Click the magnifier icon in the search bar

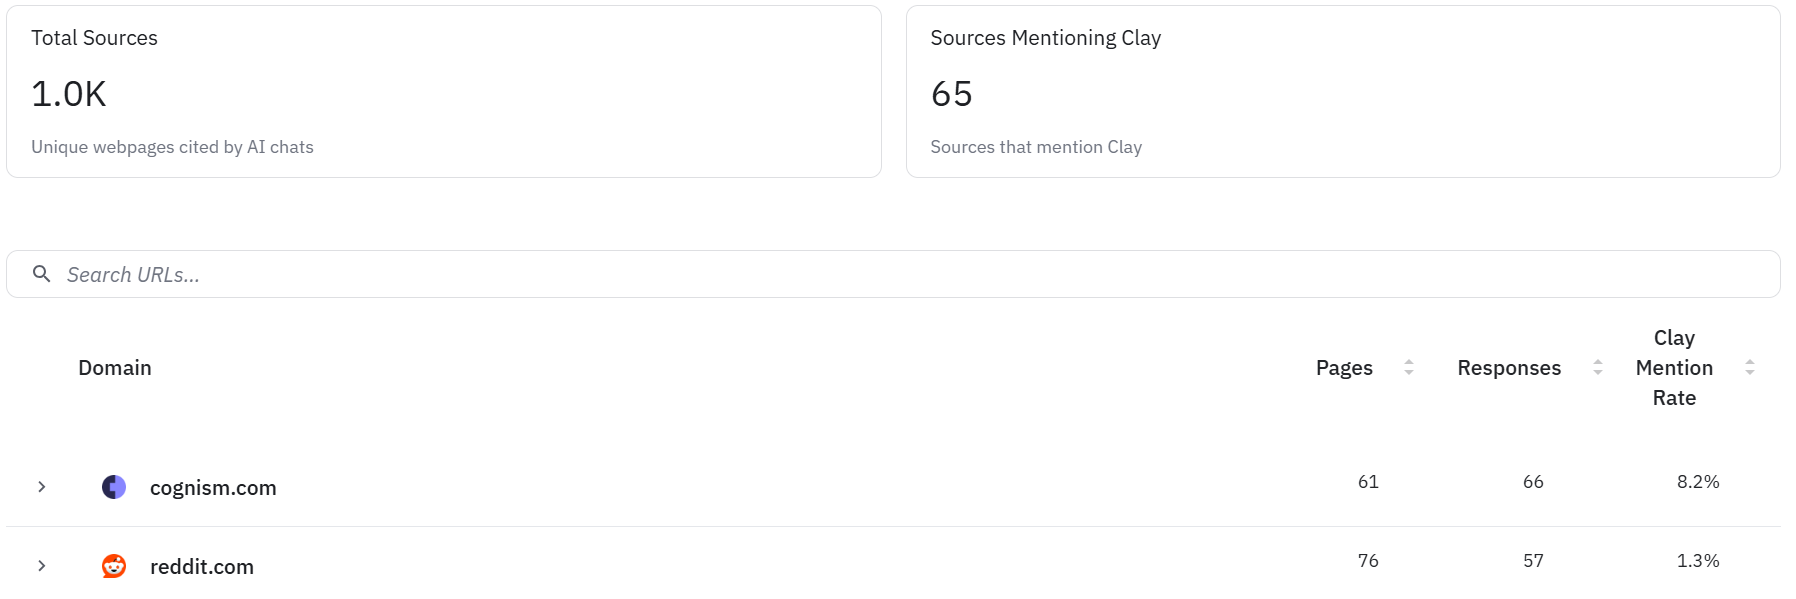41,274
